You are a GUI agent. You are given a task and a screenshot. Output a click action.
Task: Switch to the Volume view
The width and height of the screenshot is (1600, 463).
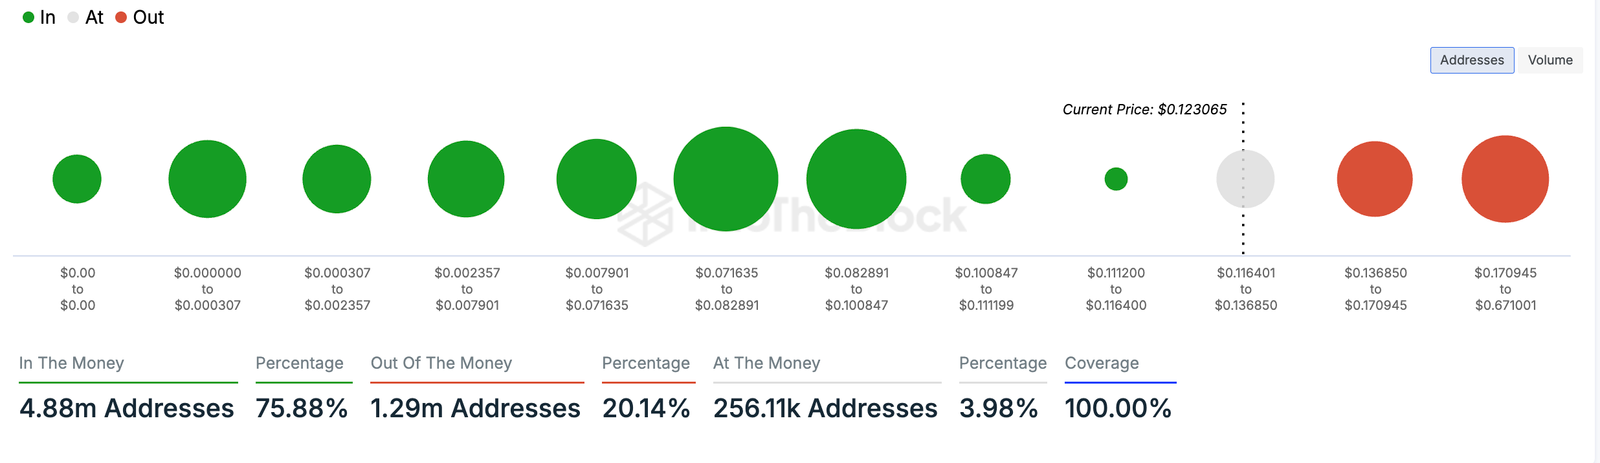(x=1549, y=60)
